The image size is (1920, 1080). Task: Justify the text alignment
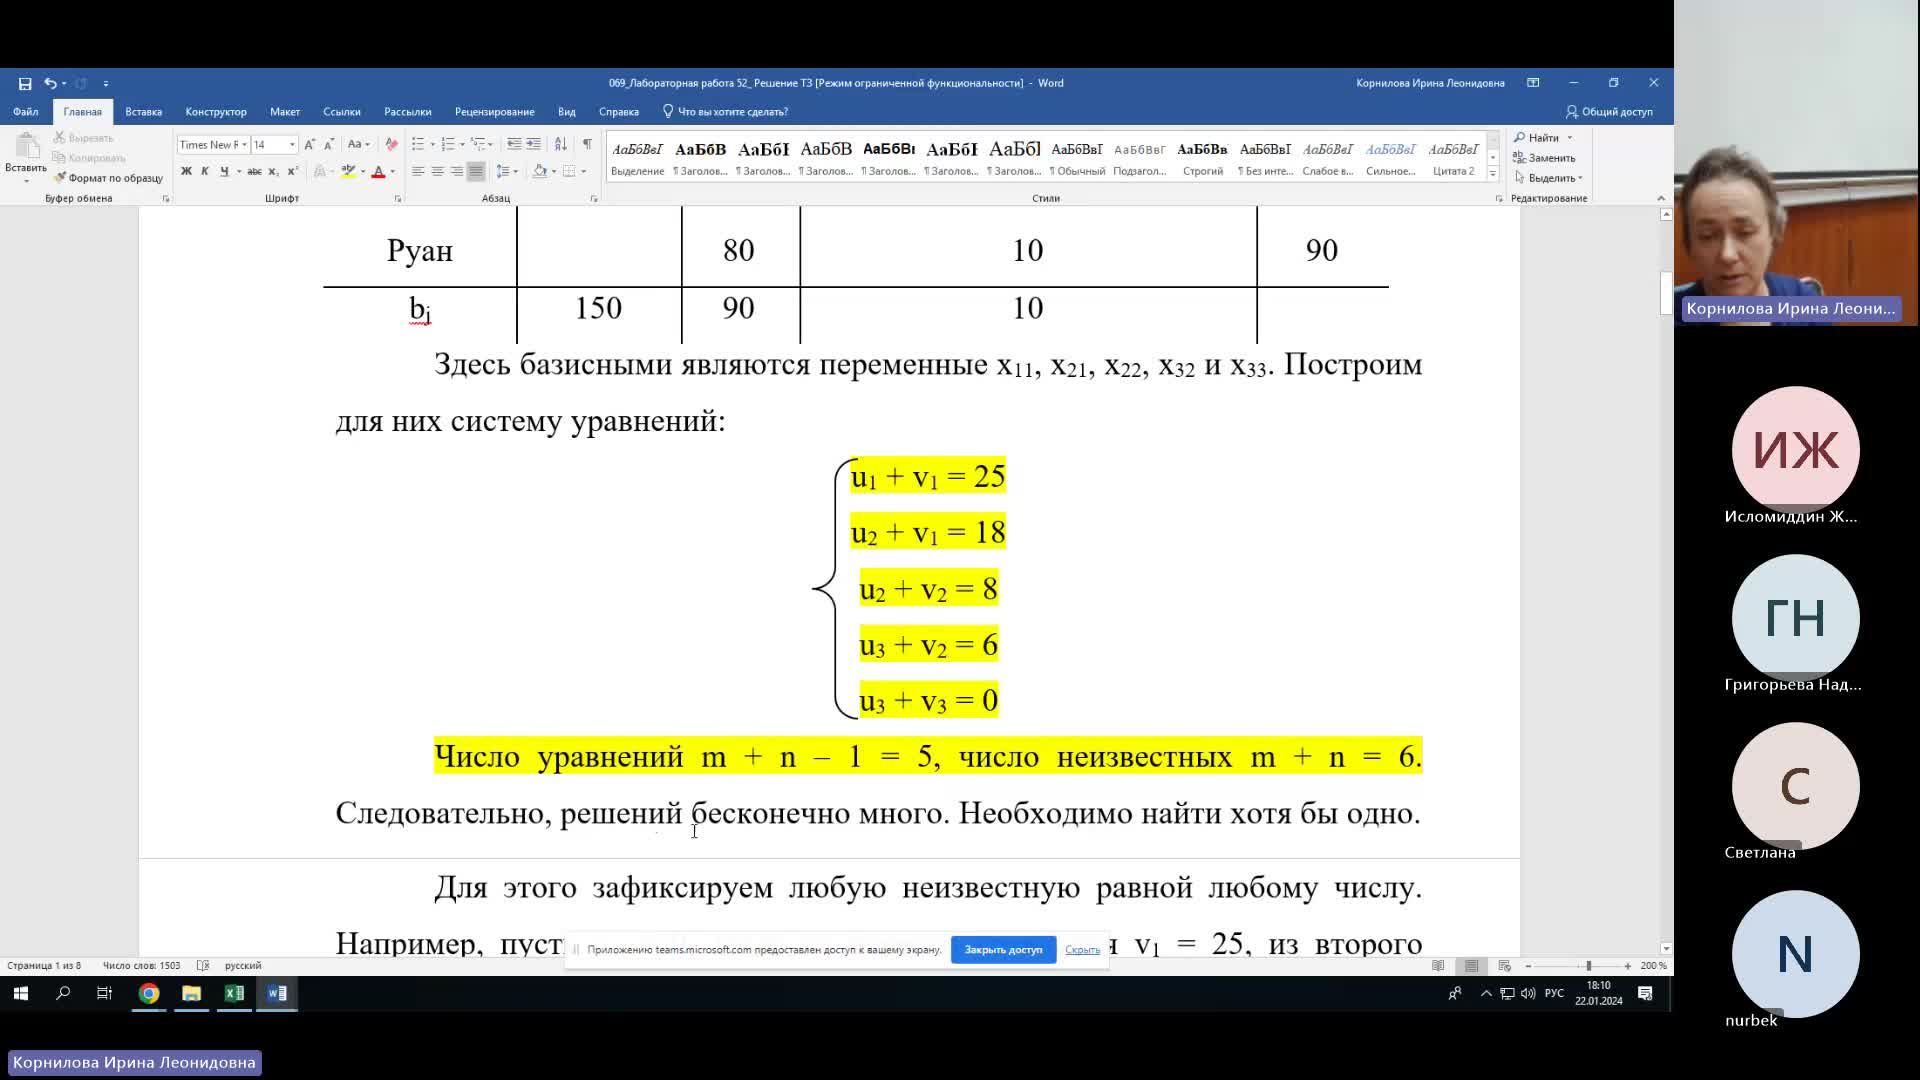(476, 172)
